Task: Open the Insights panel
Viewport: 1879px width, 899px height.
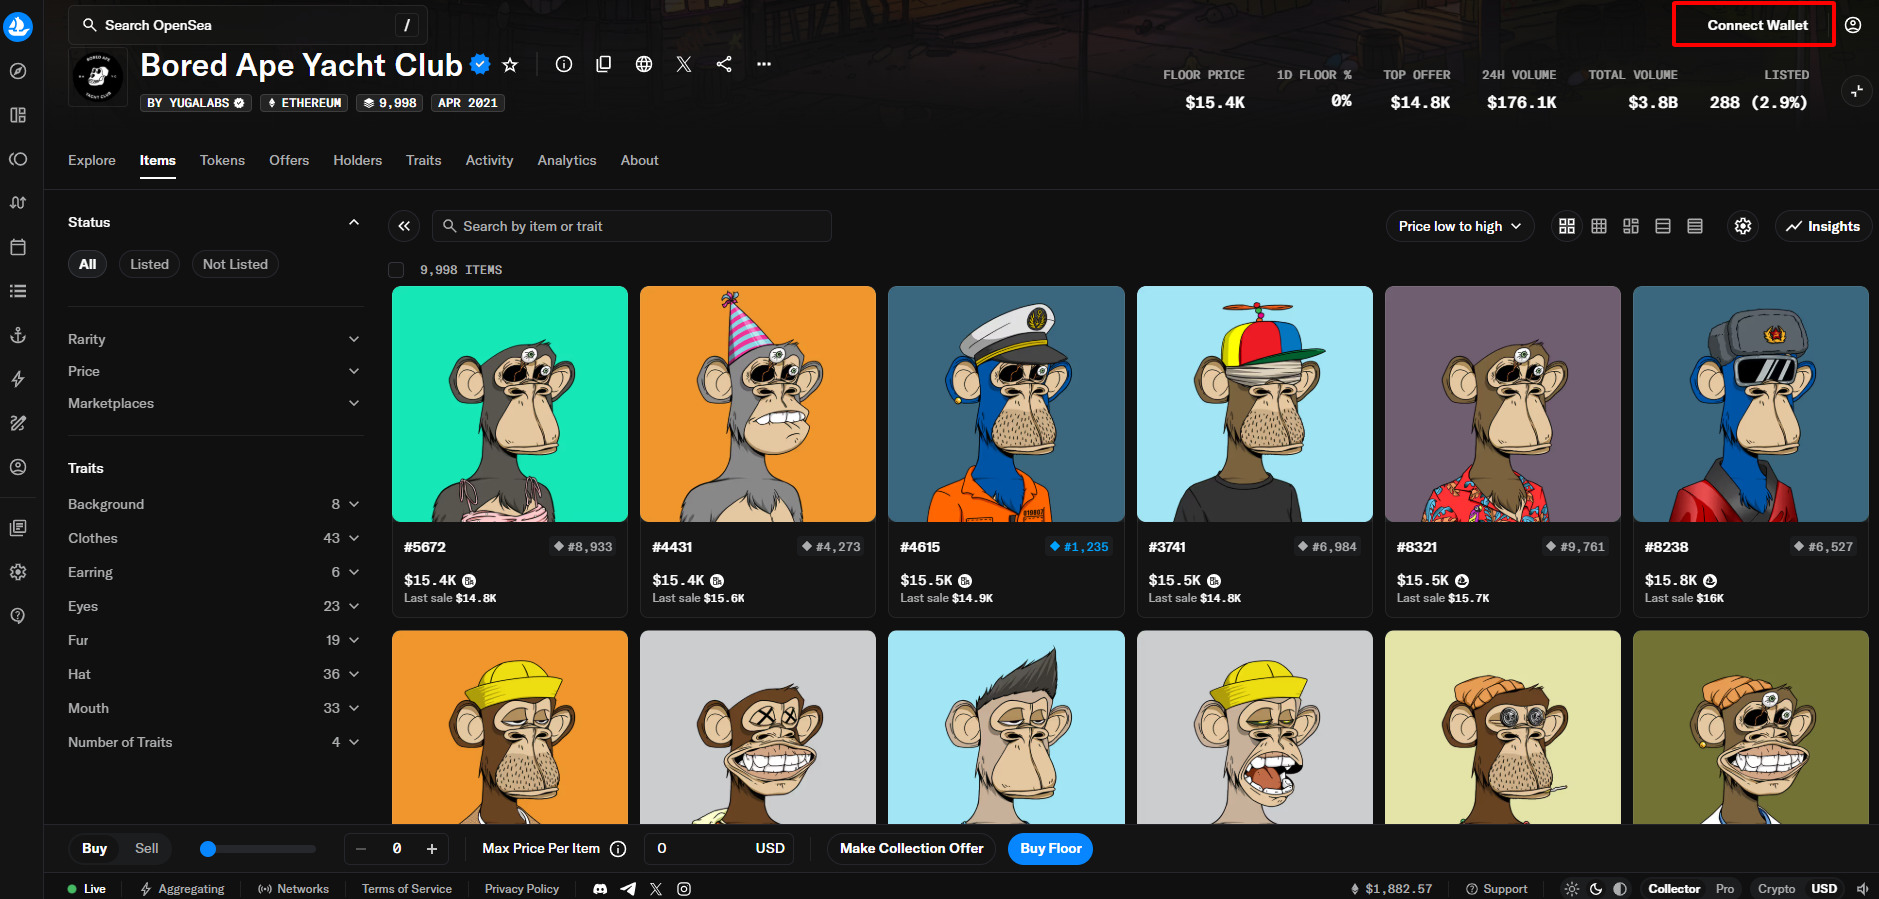Action: (1824, 226)
